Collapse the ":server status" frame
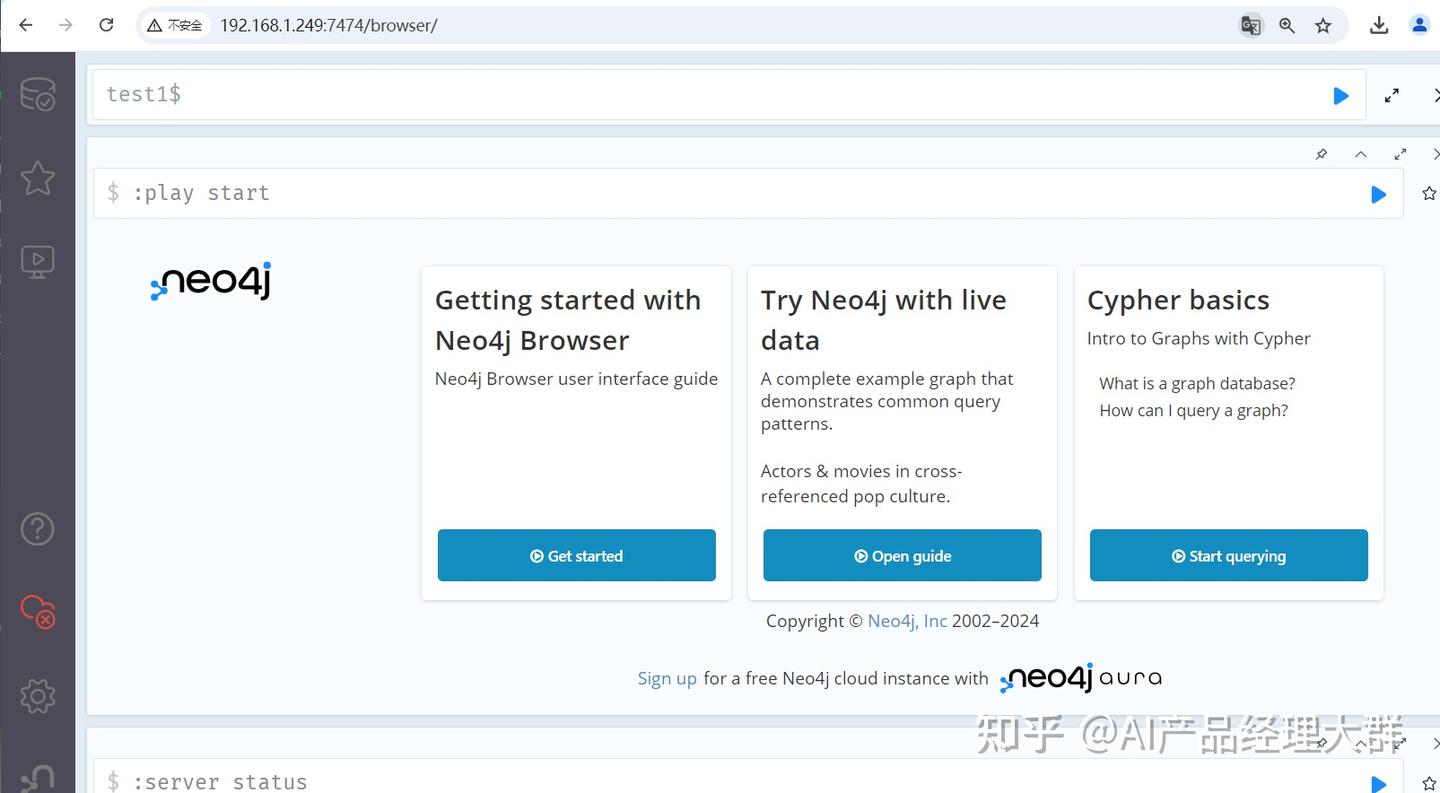The width and height of the screenshot is (1440, 793). pyautogui.click(x=1361, y=744)
